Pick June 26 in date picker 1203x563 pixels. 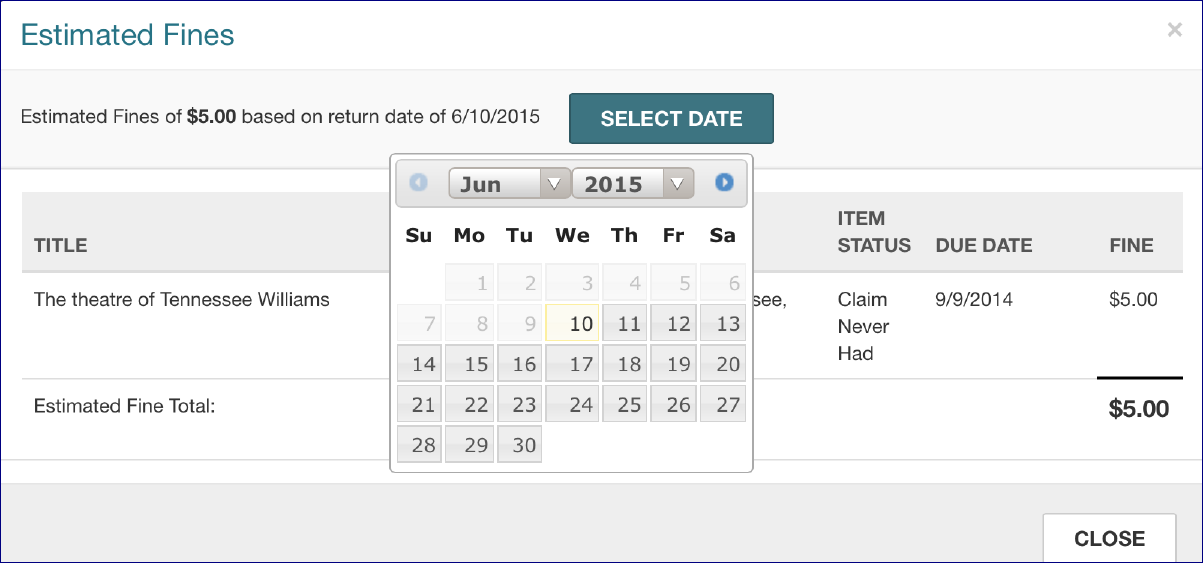[674, 405]
